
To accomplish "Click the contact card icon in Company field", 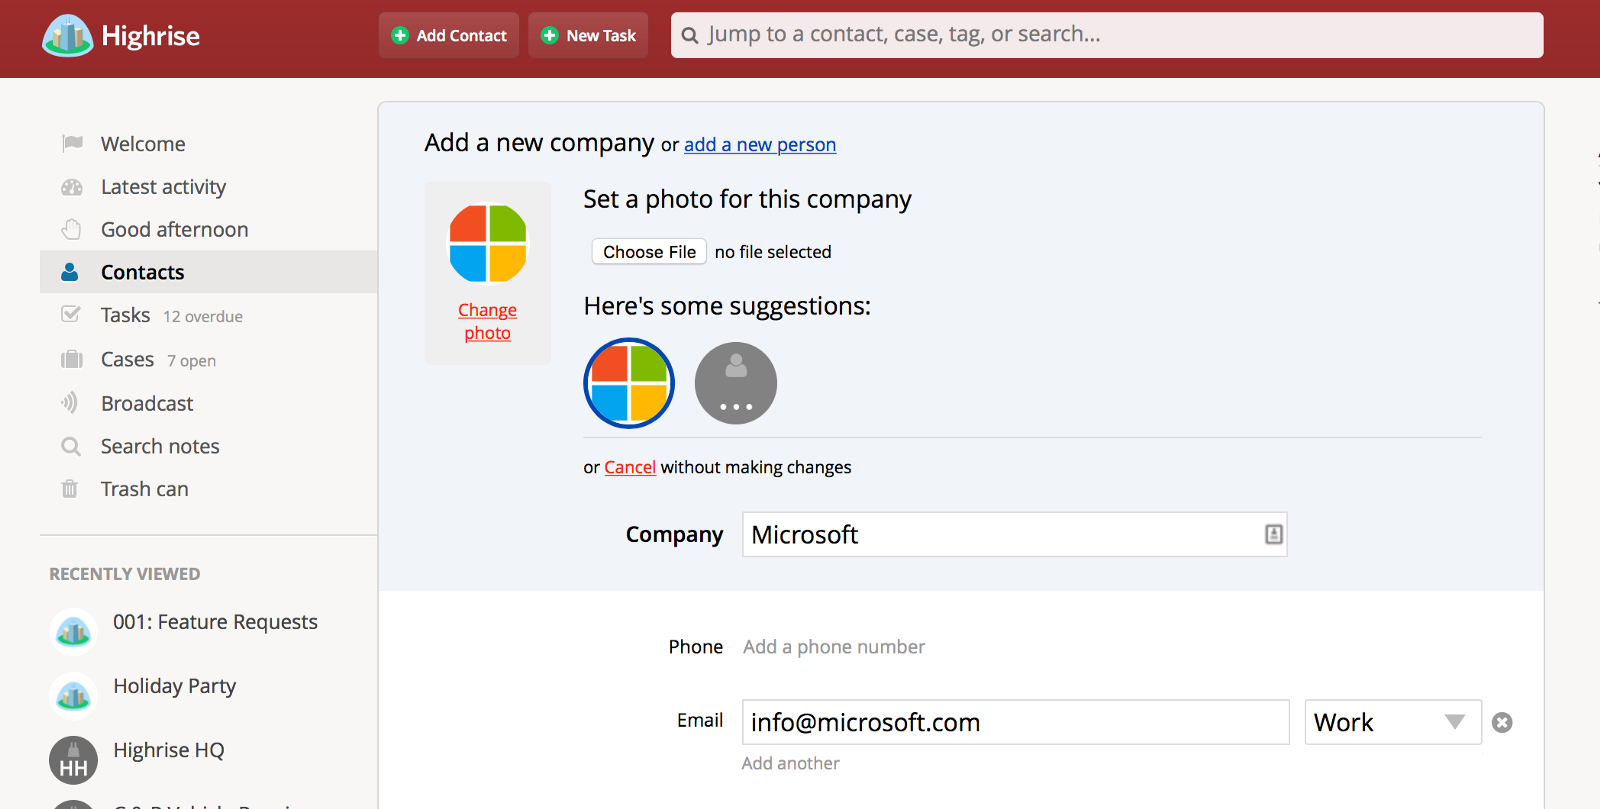I will (1273, 534).
